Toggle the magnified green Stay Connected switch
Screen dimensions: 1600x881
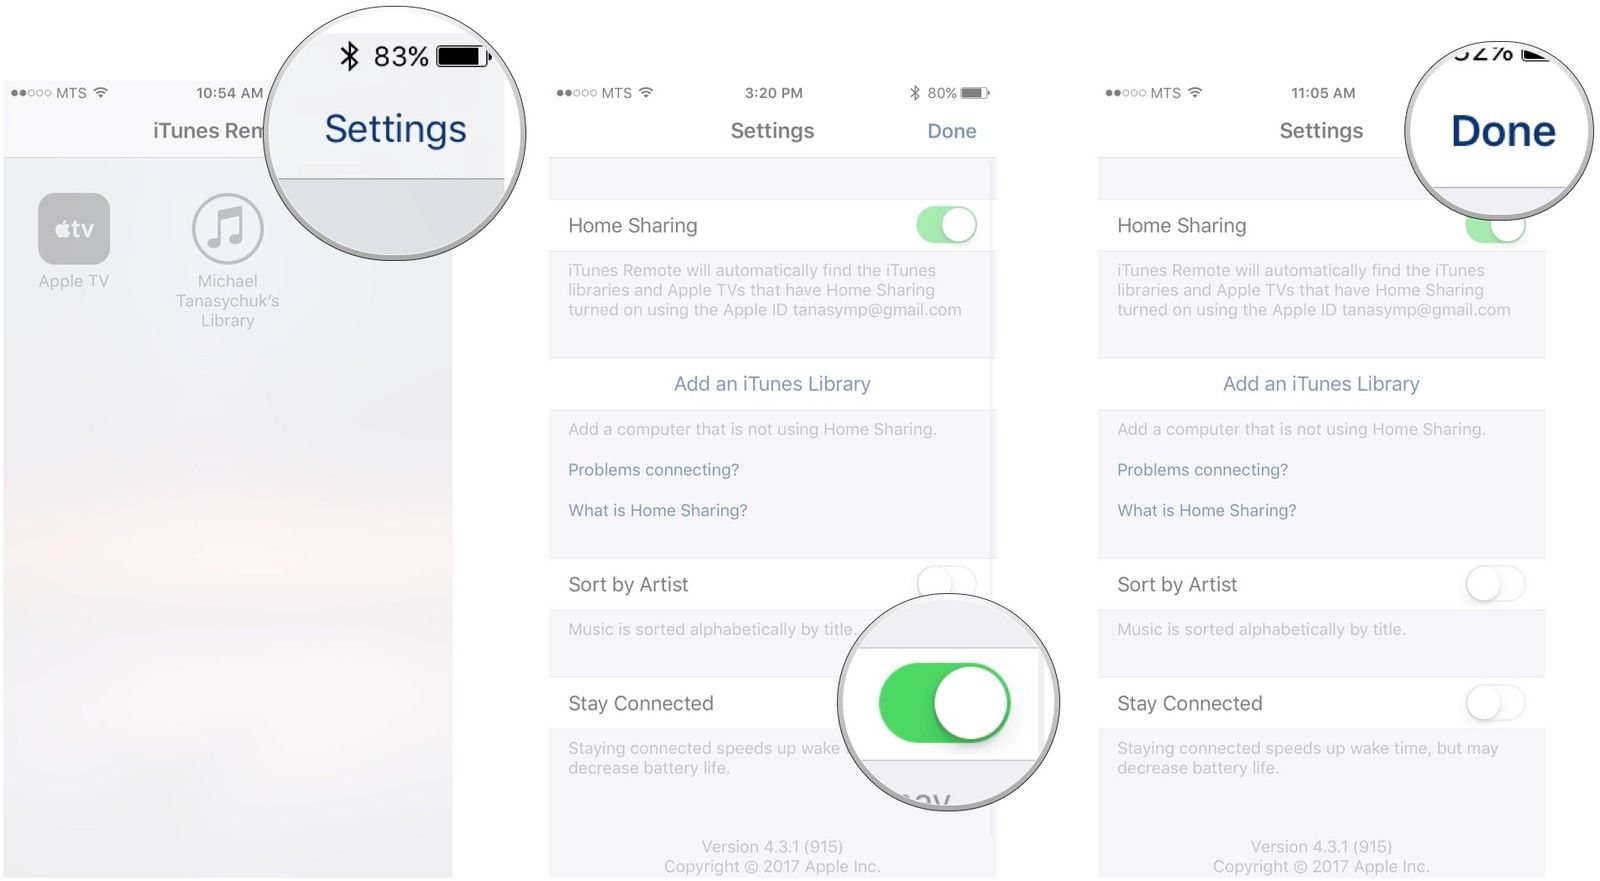click(x=944, y=703)
